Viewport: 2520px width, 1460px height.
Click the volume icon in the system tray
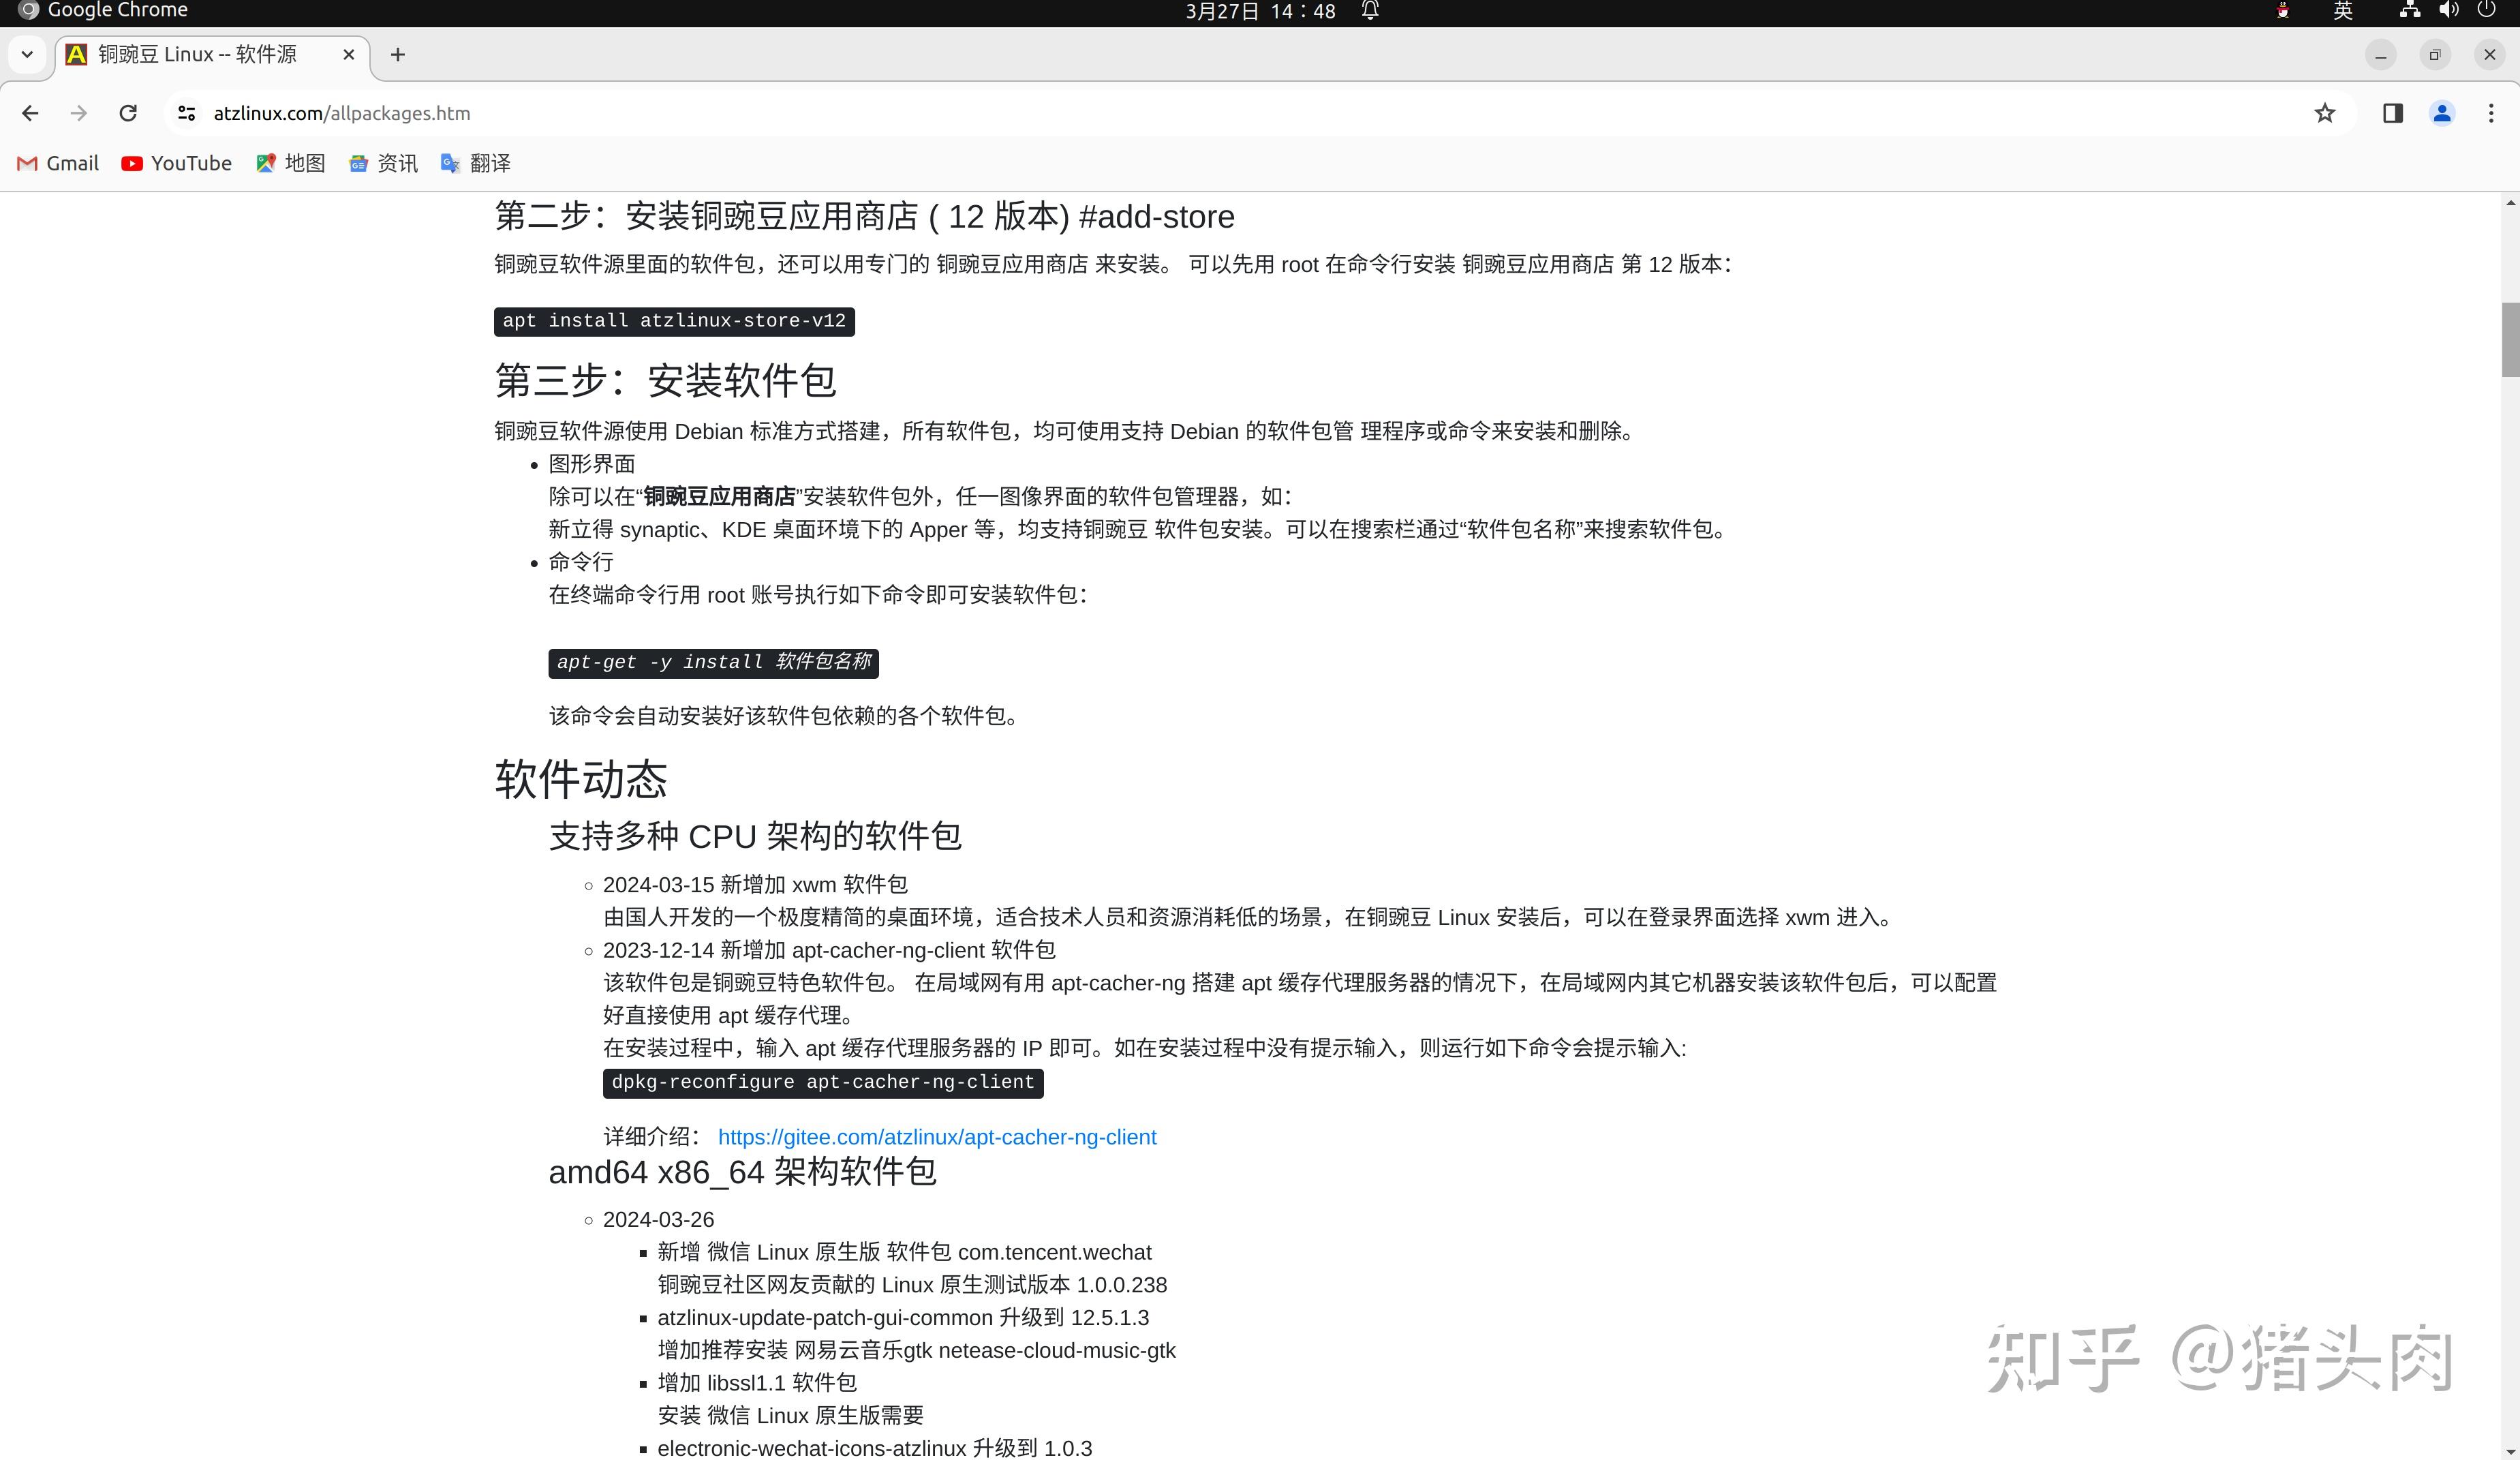[2448, 11]
